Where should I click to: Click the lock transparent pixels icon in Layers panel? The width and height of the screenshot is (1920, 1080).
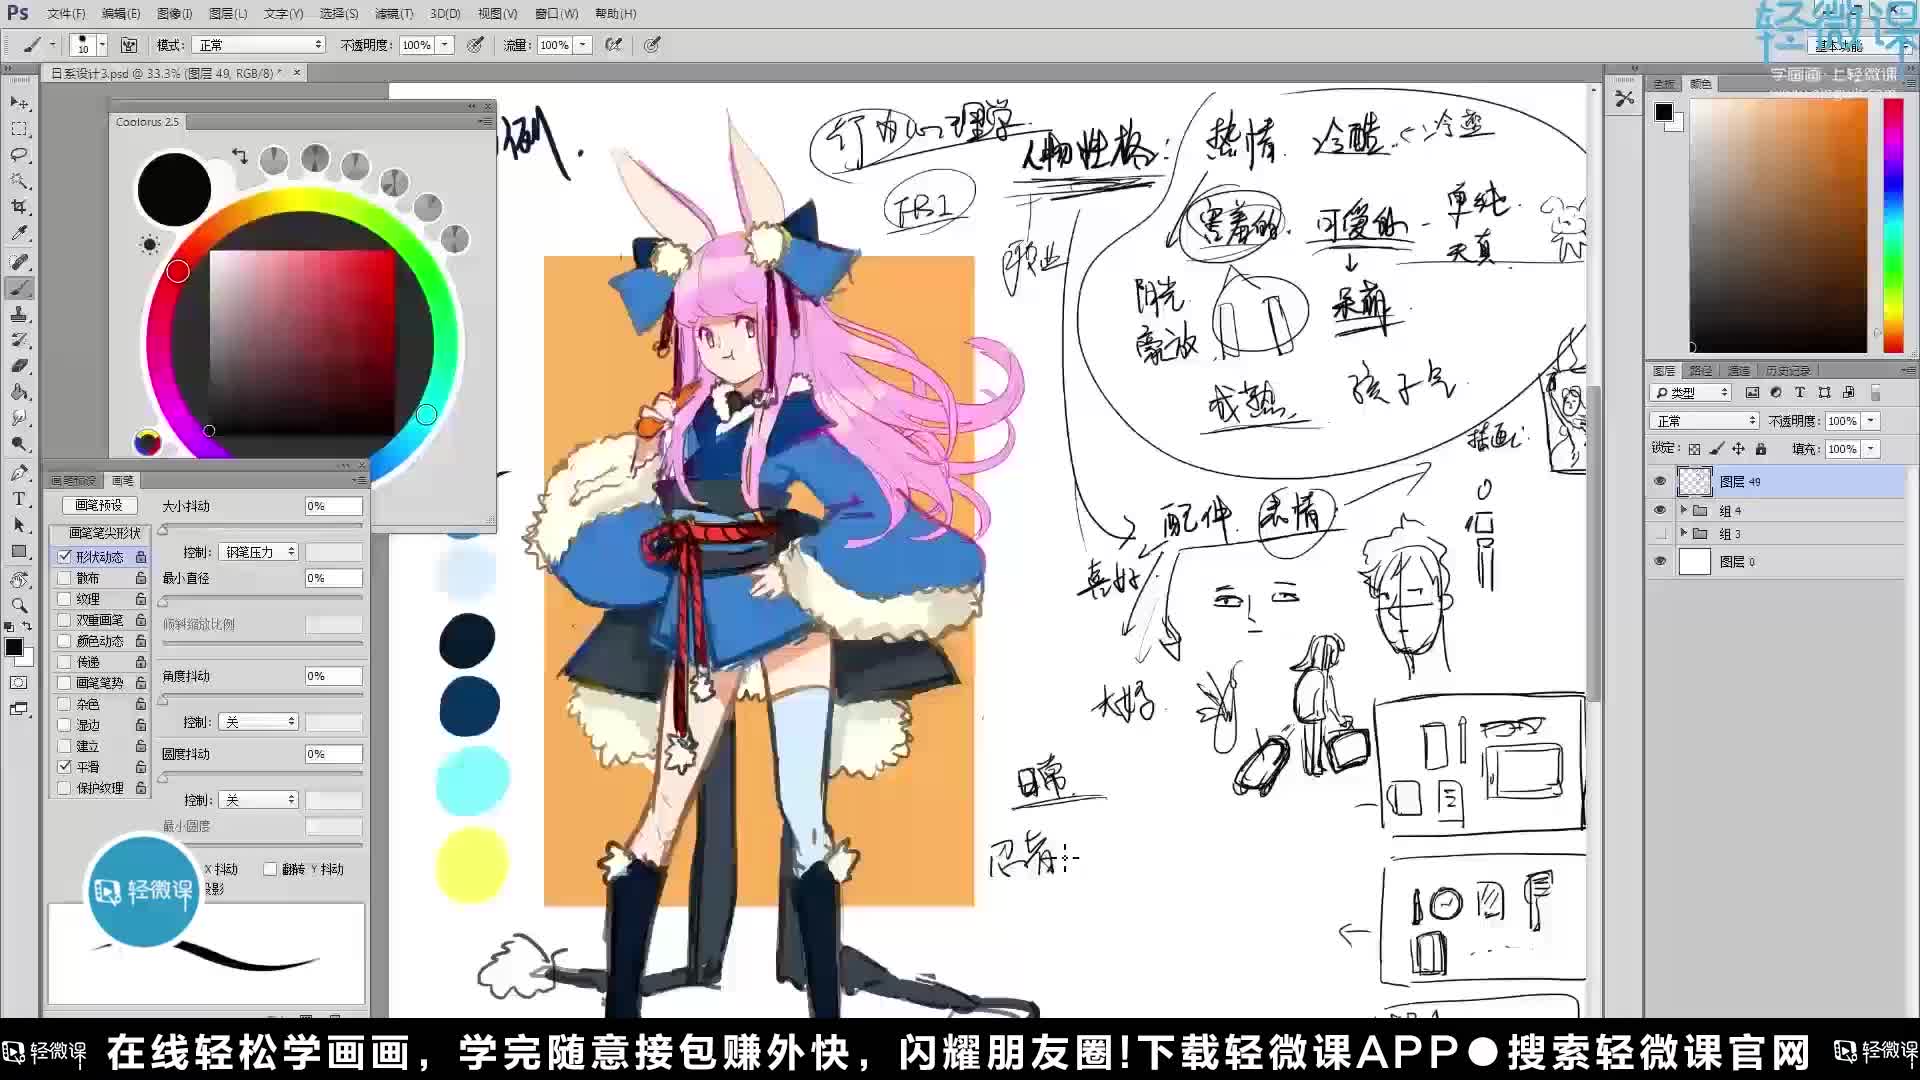[x=1694, y=448]
